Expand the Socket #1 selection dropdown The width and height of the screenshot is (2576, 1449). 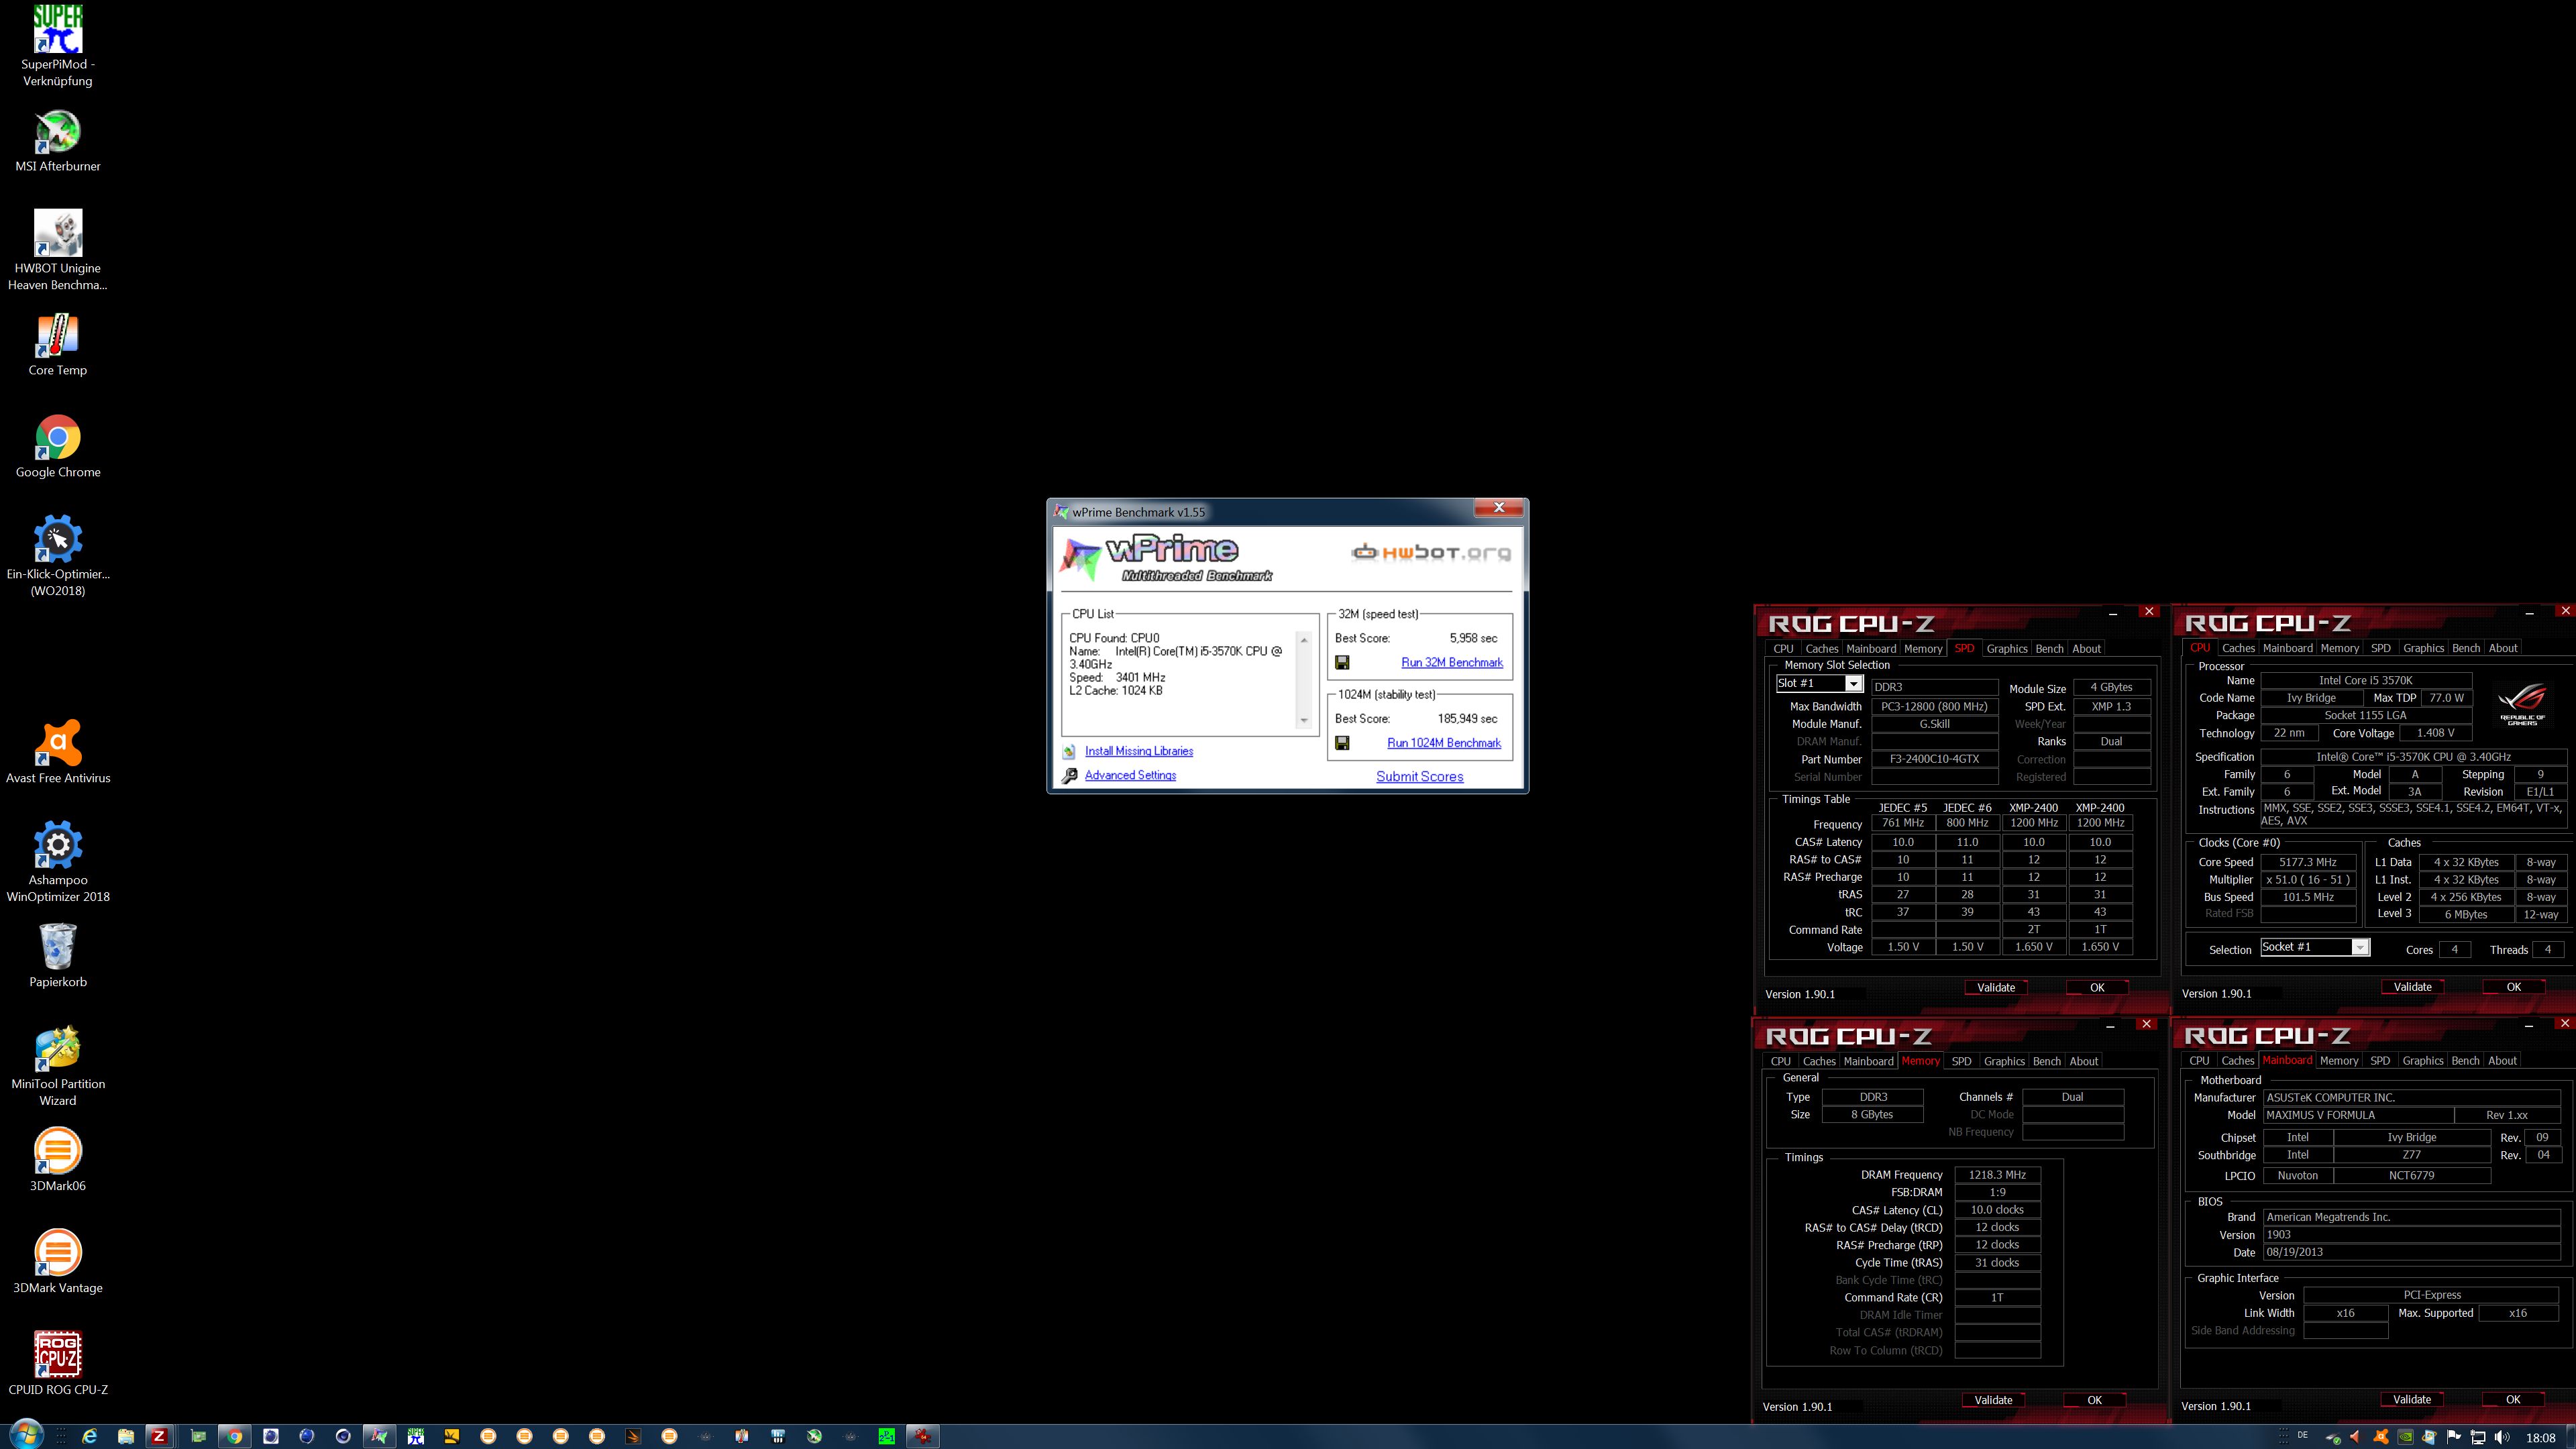[2360, 948]
